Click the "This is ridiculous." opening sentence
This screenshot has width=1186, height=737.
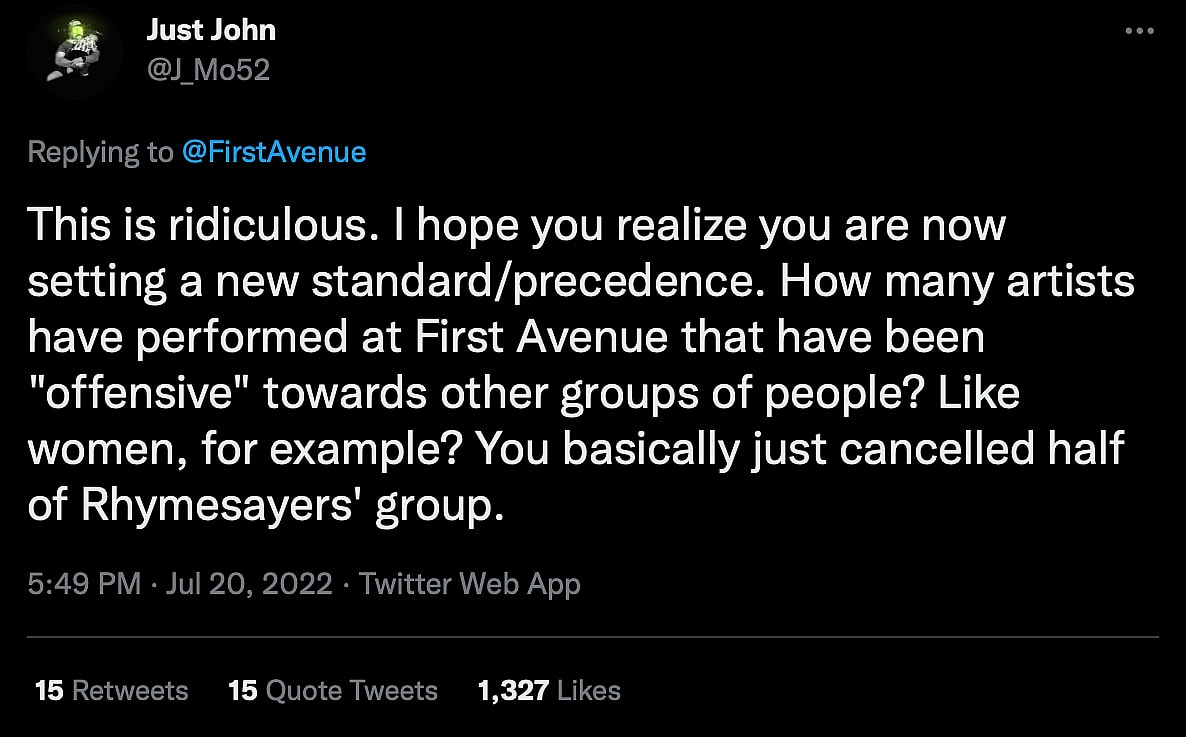[x=198, y=226]
